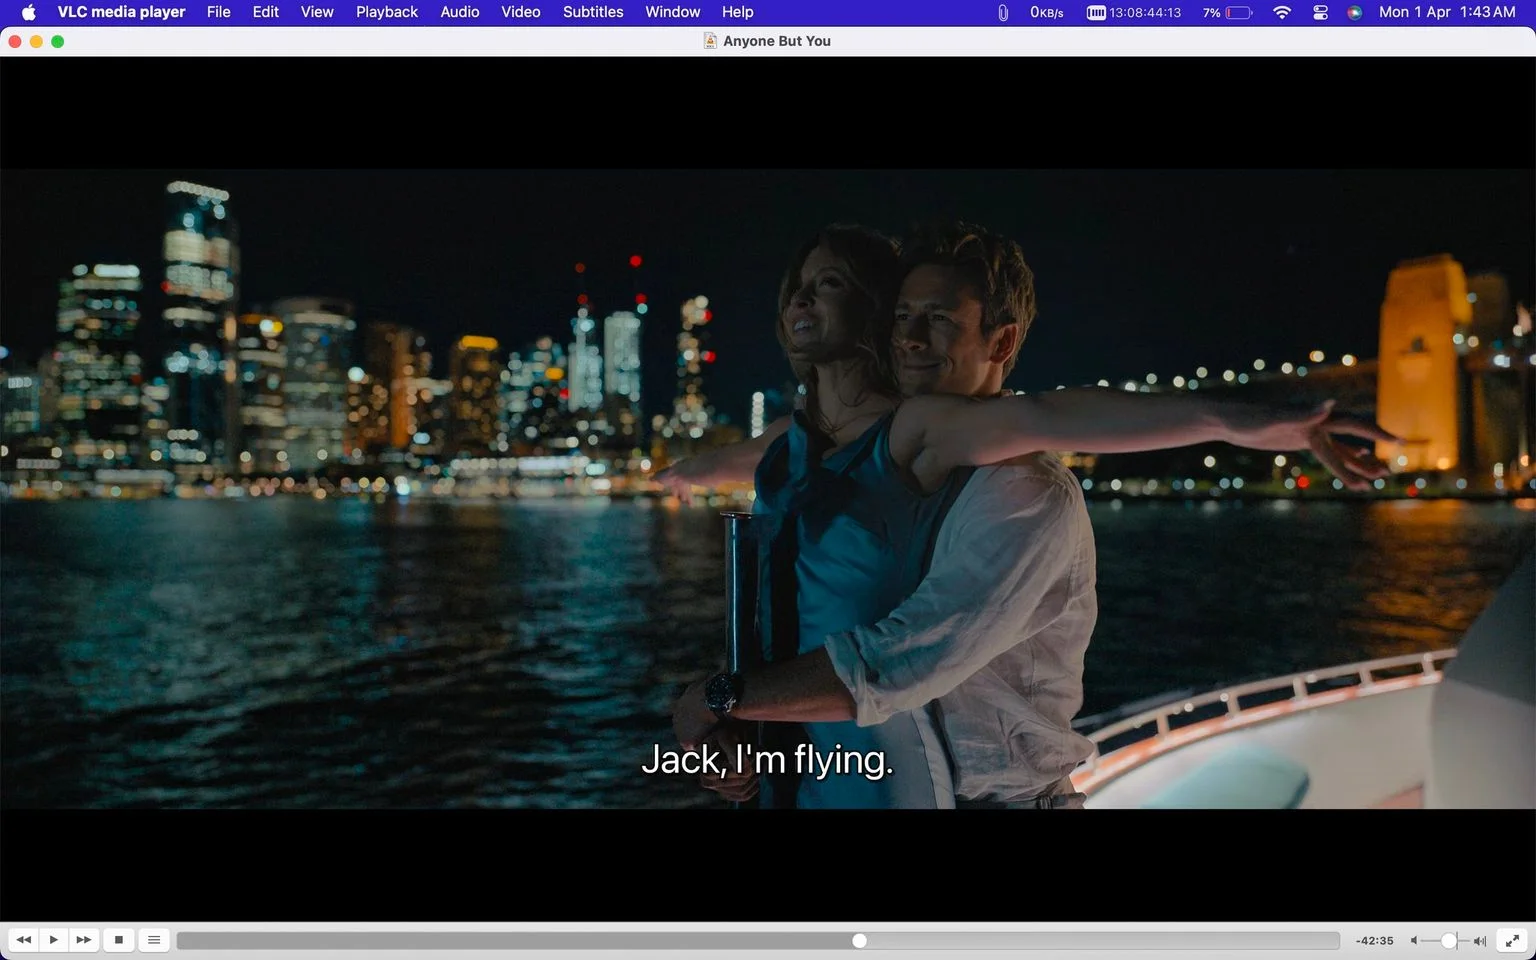Set maximum volume via loud speaker icon
Viewport: 1536px width, 960px height.
click(x=1480, y=941)
